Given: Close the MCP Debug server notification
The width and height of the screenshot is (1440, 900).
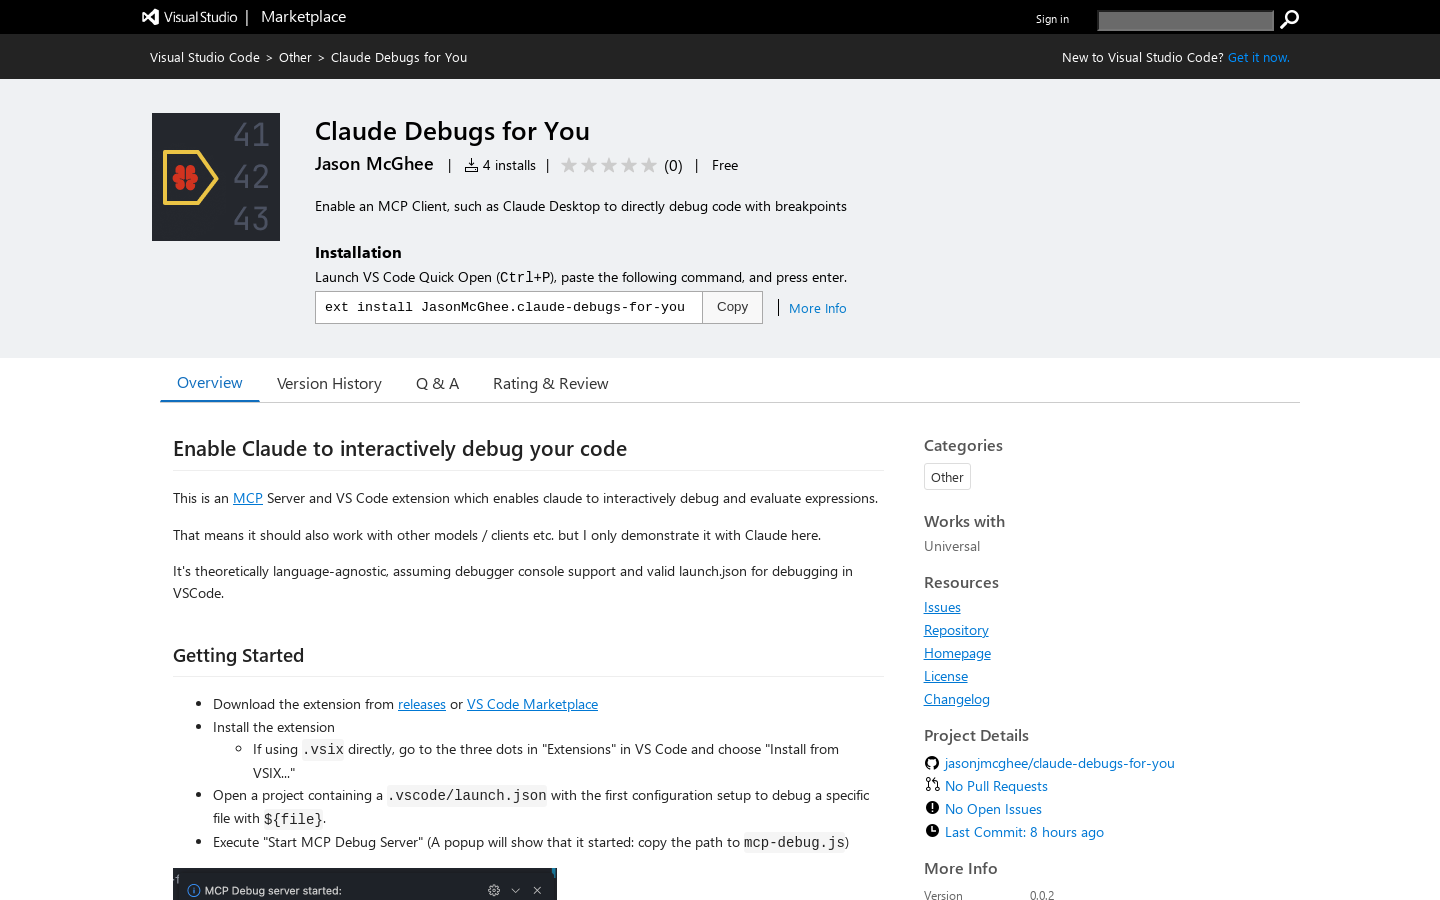Looking at the screenshot, I should pos(537,890).
